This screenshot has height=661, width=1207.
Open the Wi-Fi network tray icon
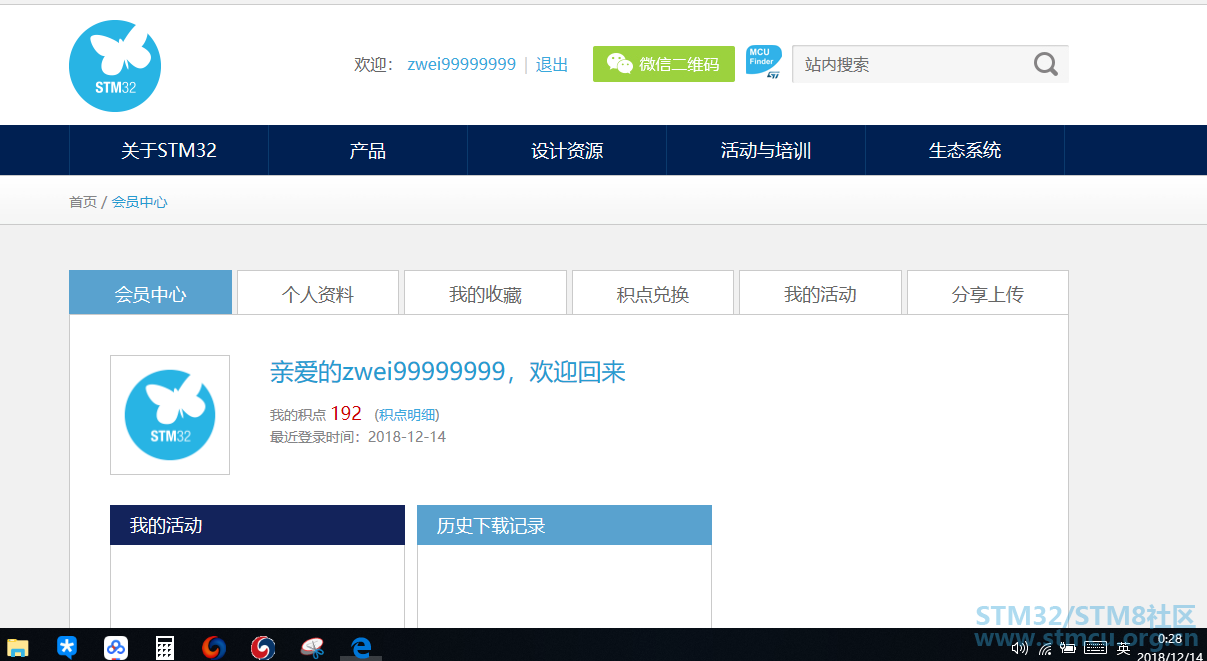[x=1045, y=648]
